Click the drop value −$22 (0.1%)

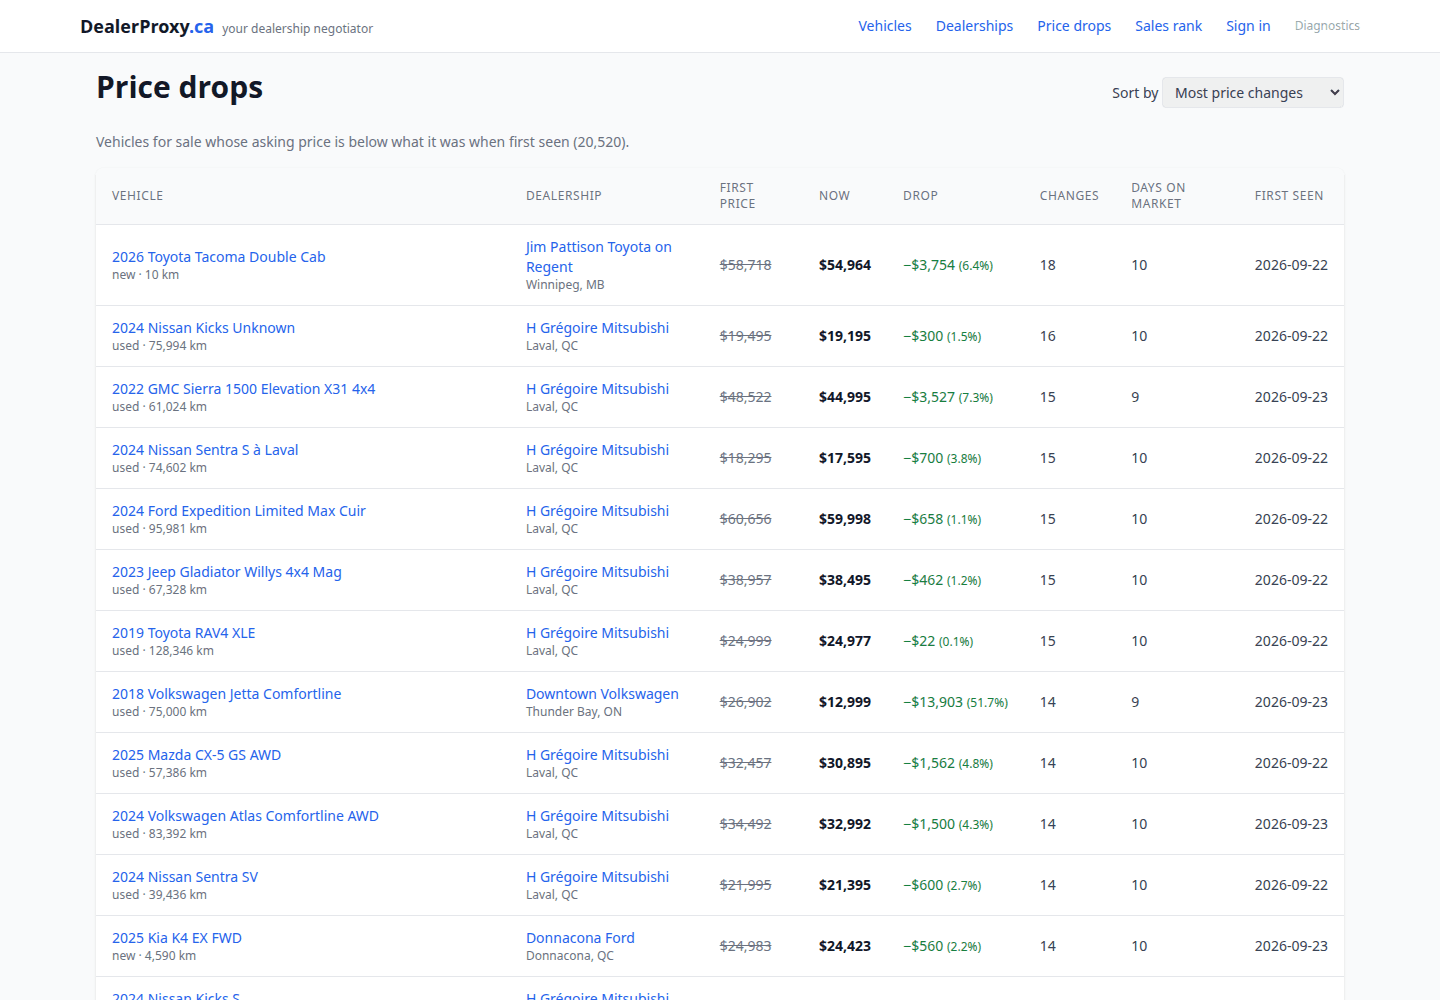(x=938, y=641)
